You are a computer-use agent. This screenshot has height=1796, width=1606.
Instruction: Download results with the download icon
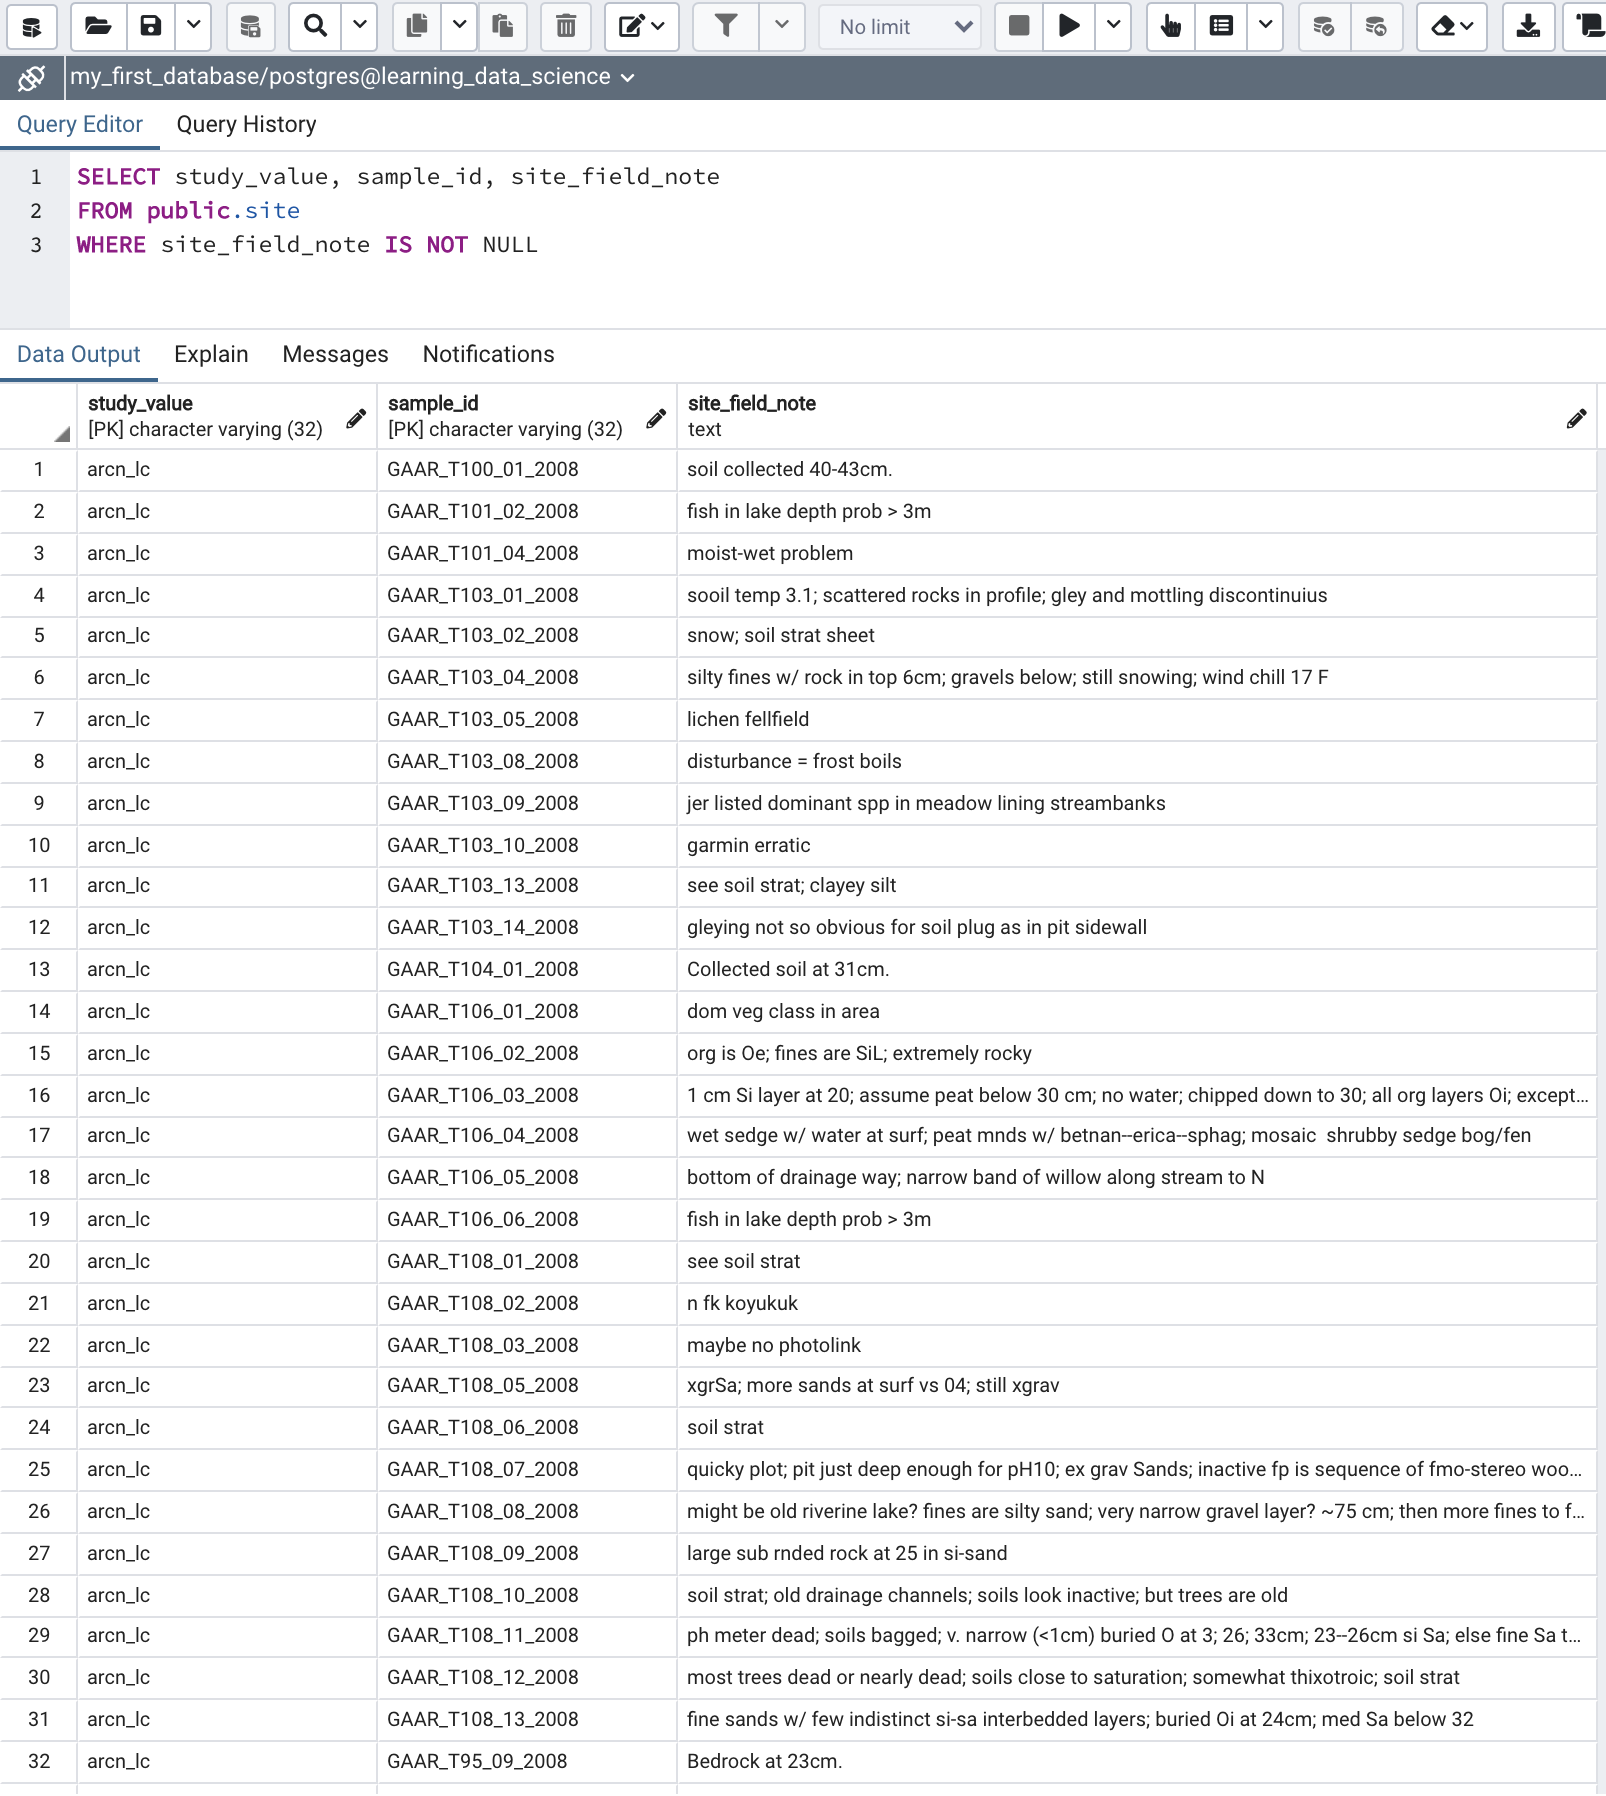[x=1527, y=26]
